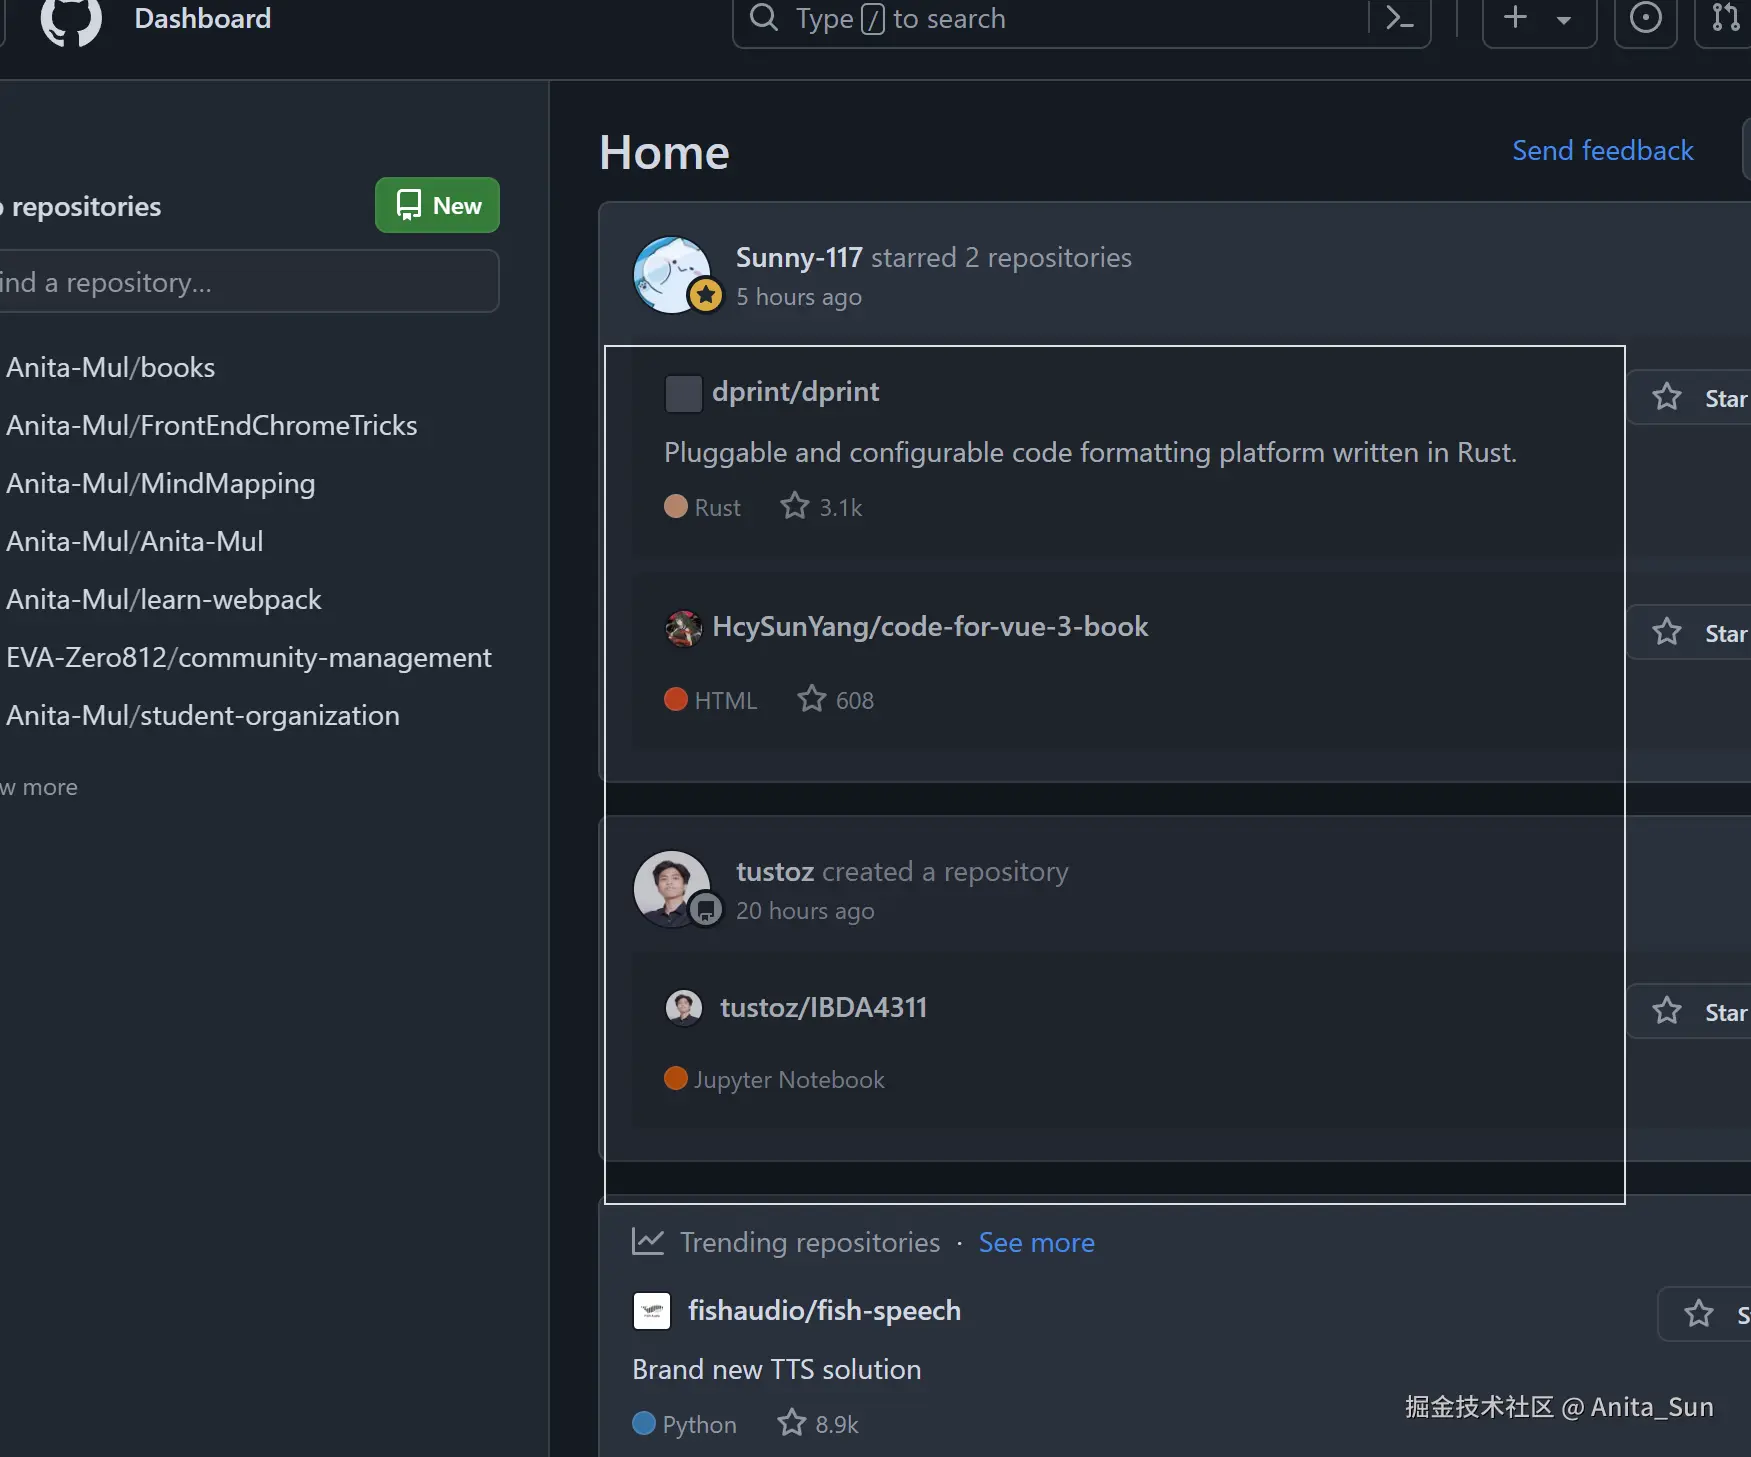Open EVA-Zero812/community-management repository
Image resolution: width=1751 pixels, height=1457 pixels.
click(249, 657)
